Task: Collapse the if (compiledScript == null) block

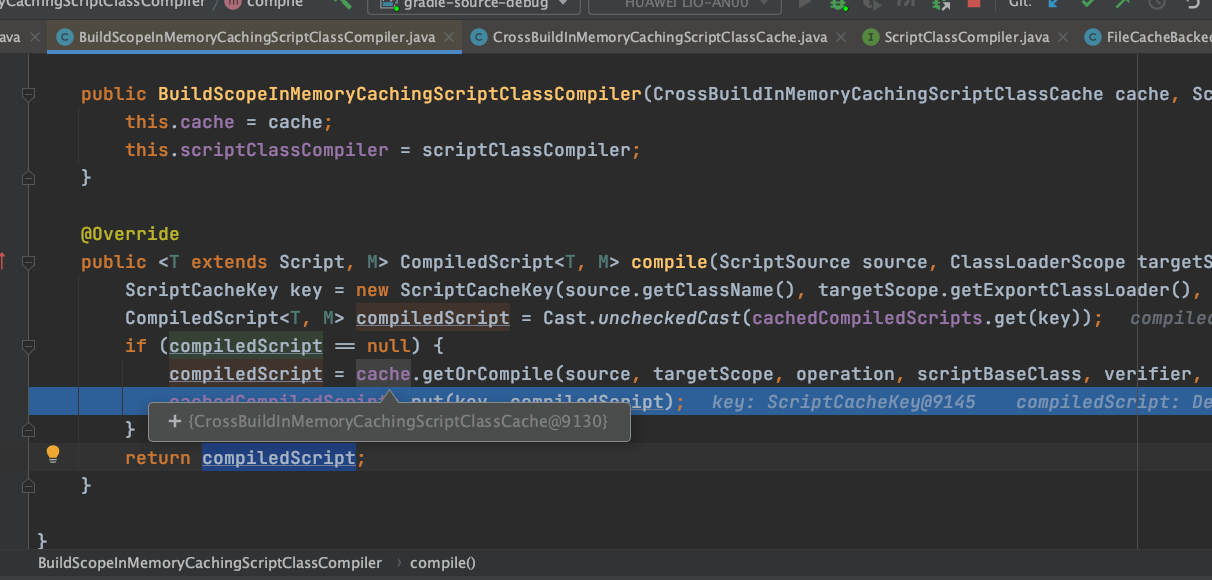Action: point(28,346)
